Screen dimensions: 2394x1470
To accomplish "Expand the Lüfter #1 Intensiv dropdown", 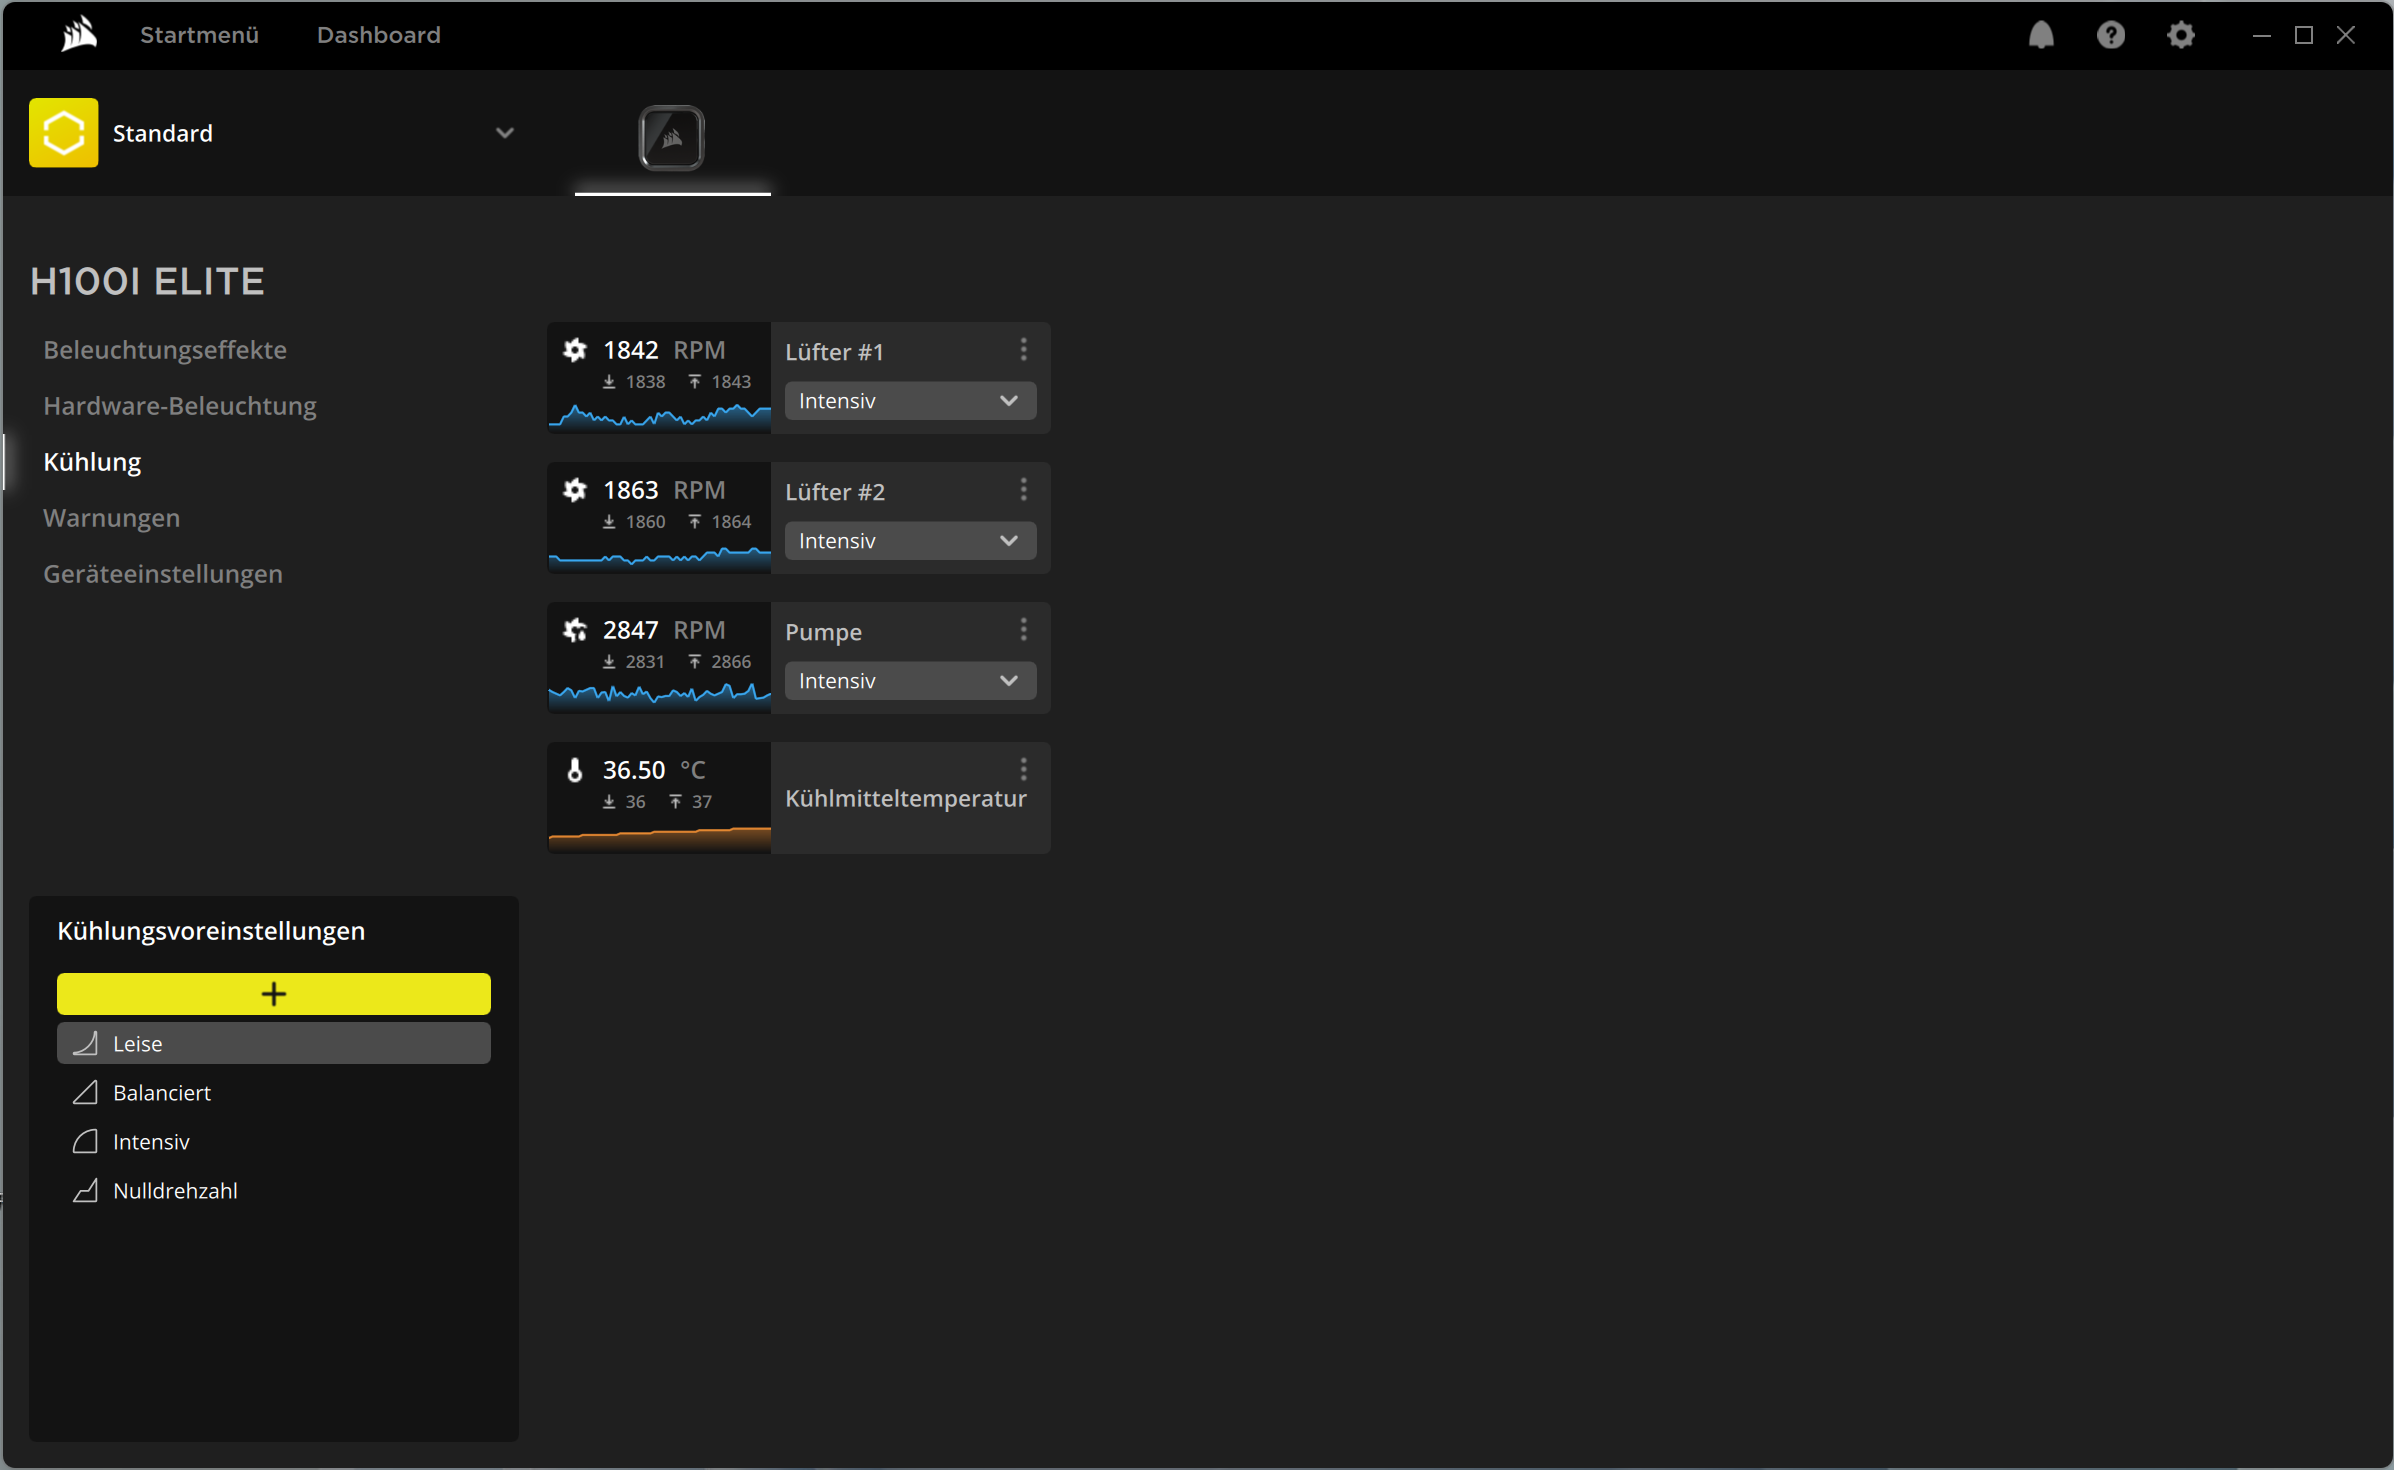I will click(x=910, y=401).
